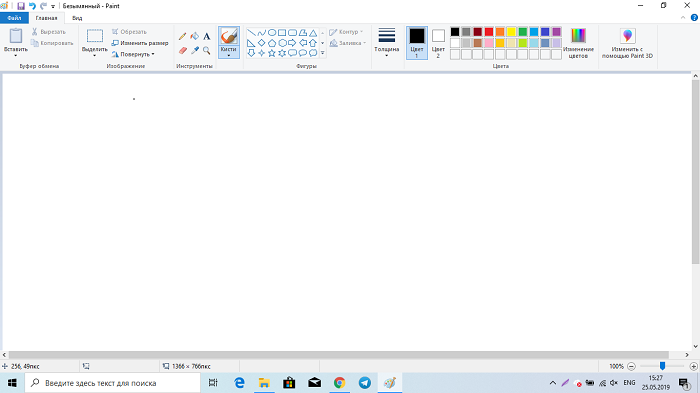The height and width of the screenshot is (393, 700).
Task: Click Resize (Изменить размер) button
Action: (x=140, y=43)
